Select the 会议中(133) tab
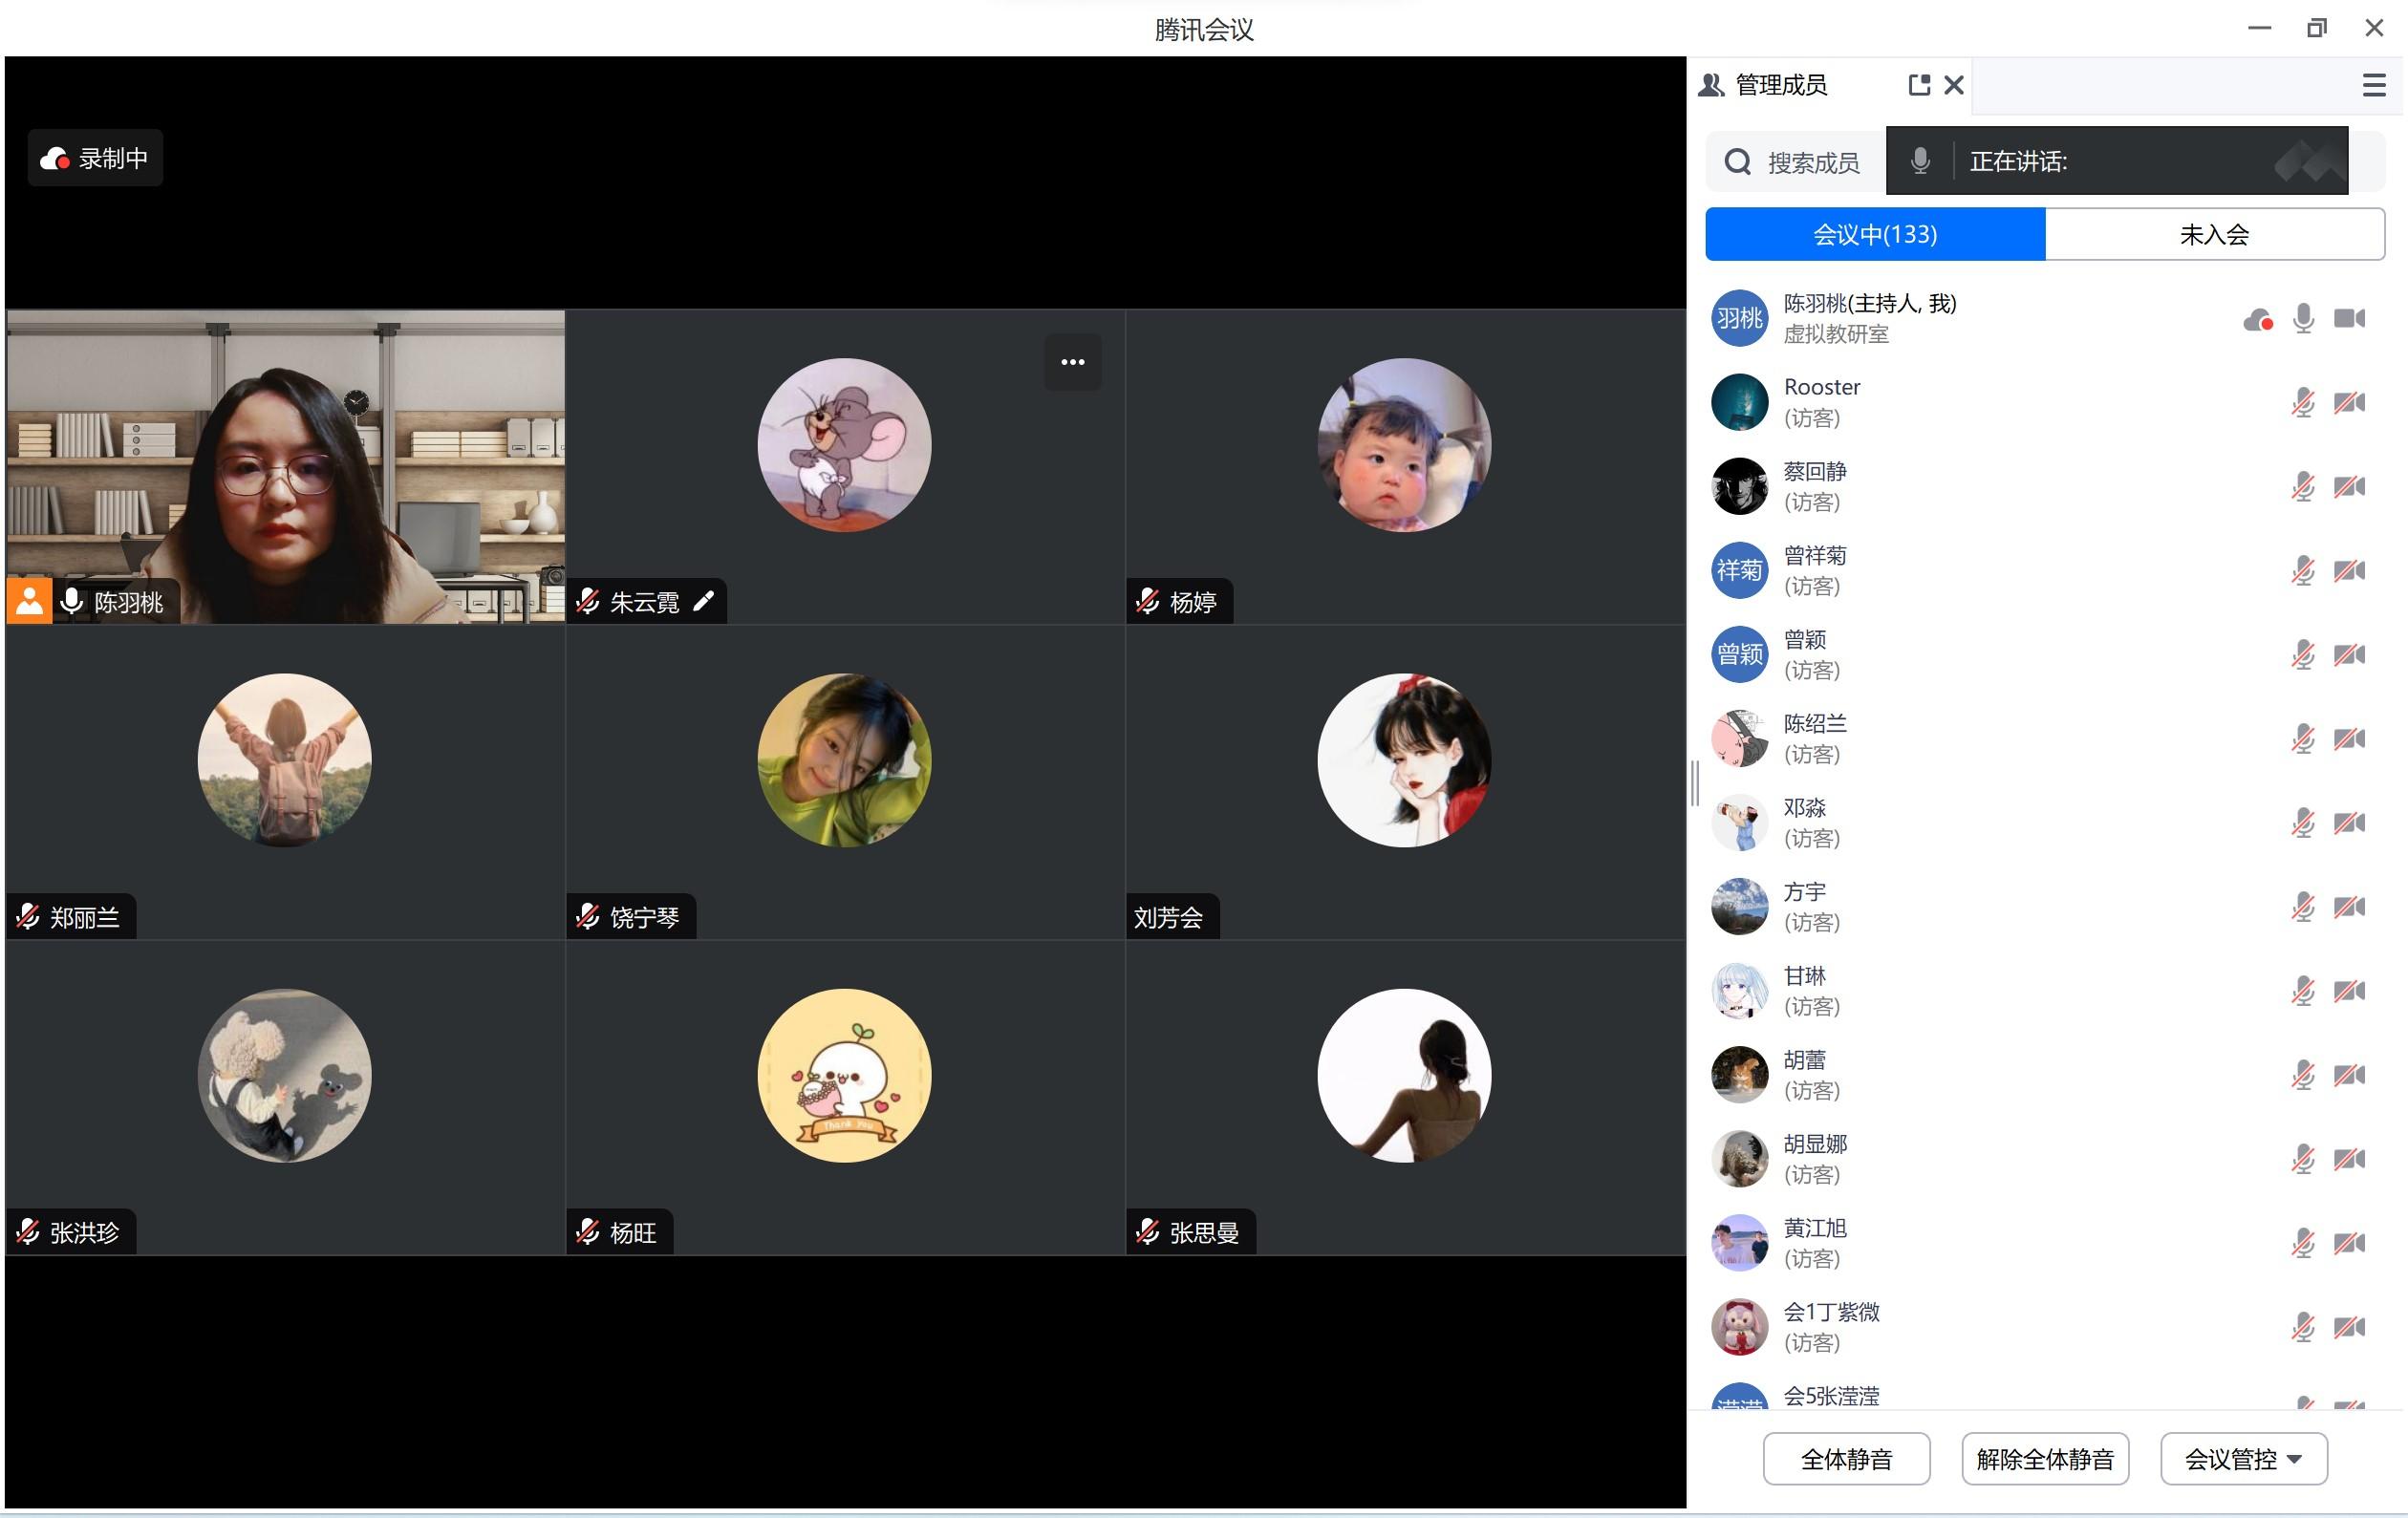2408x1518 pixels. [x=1875, y=235]
